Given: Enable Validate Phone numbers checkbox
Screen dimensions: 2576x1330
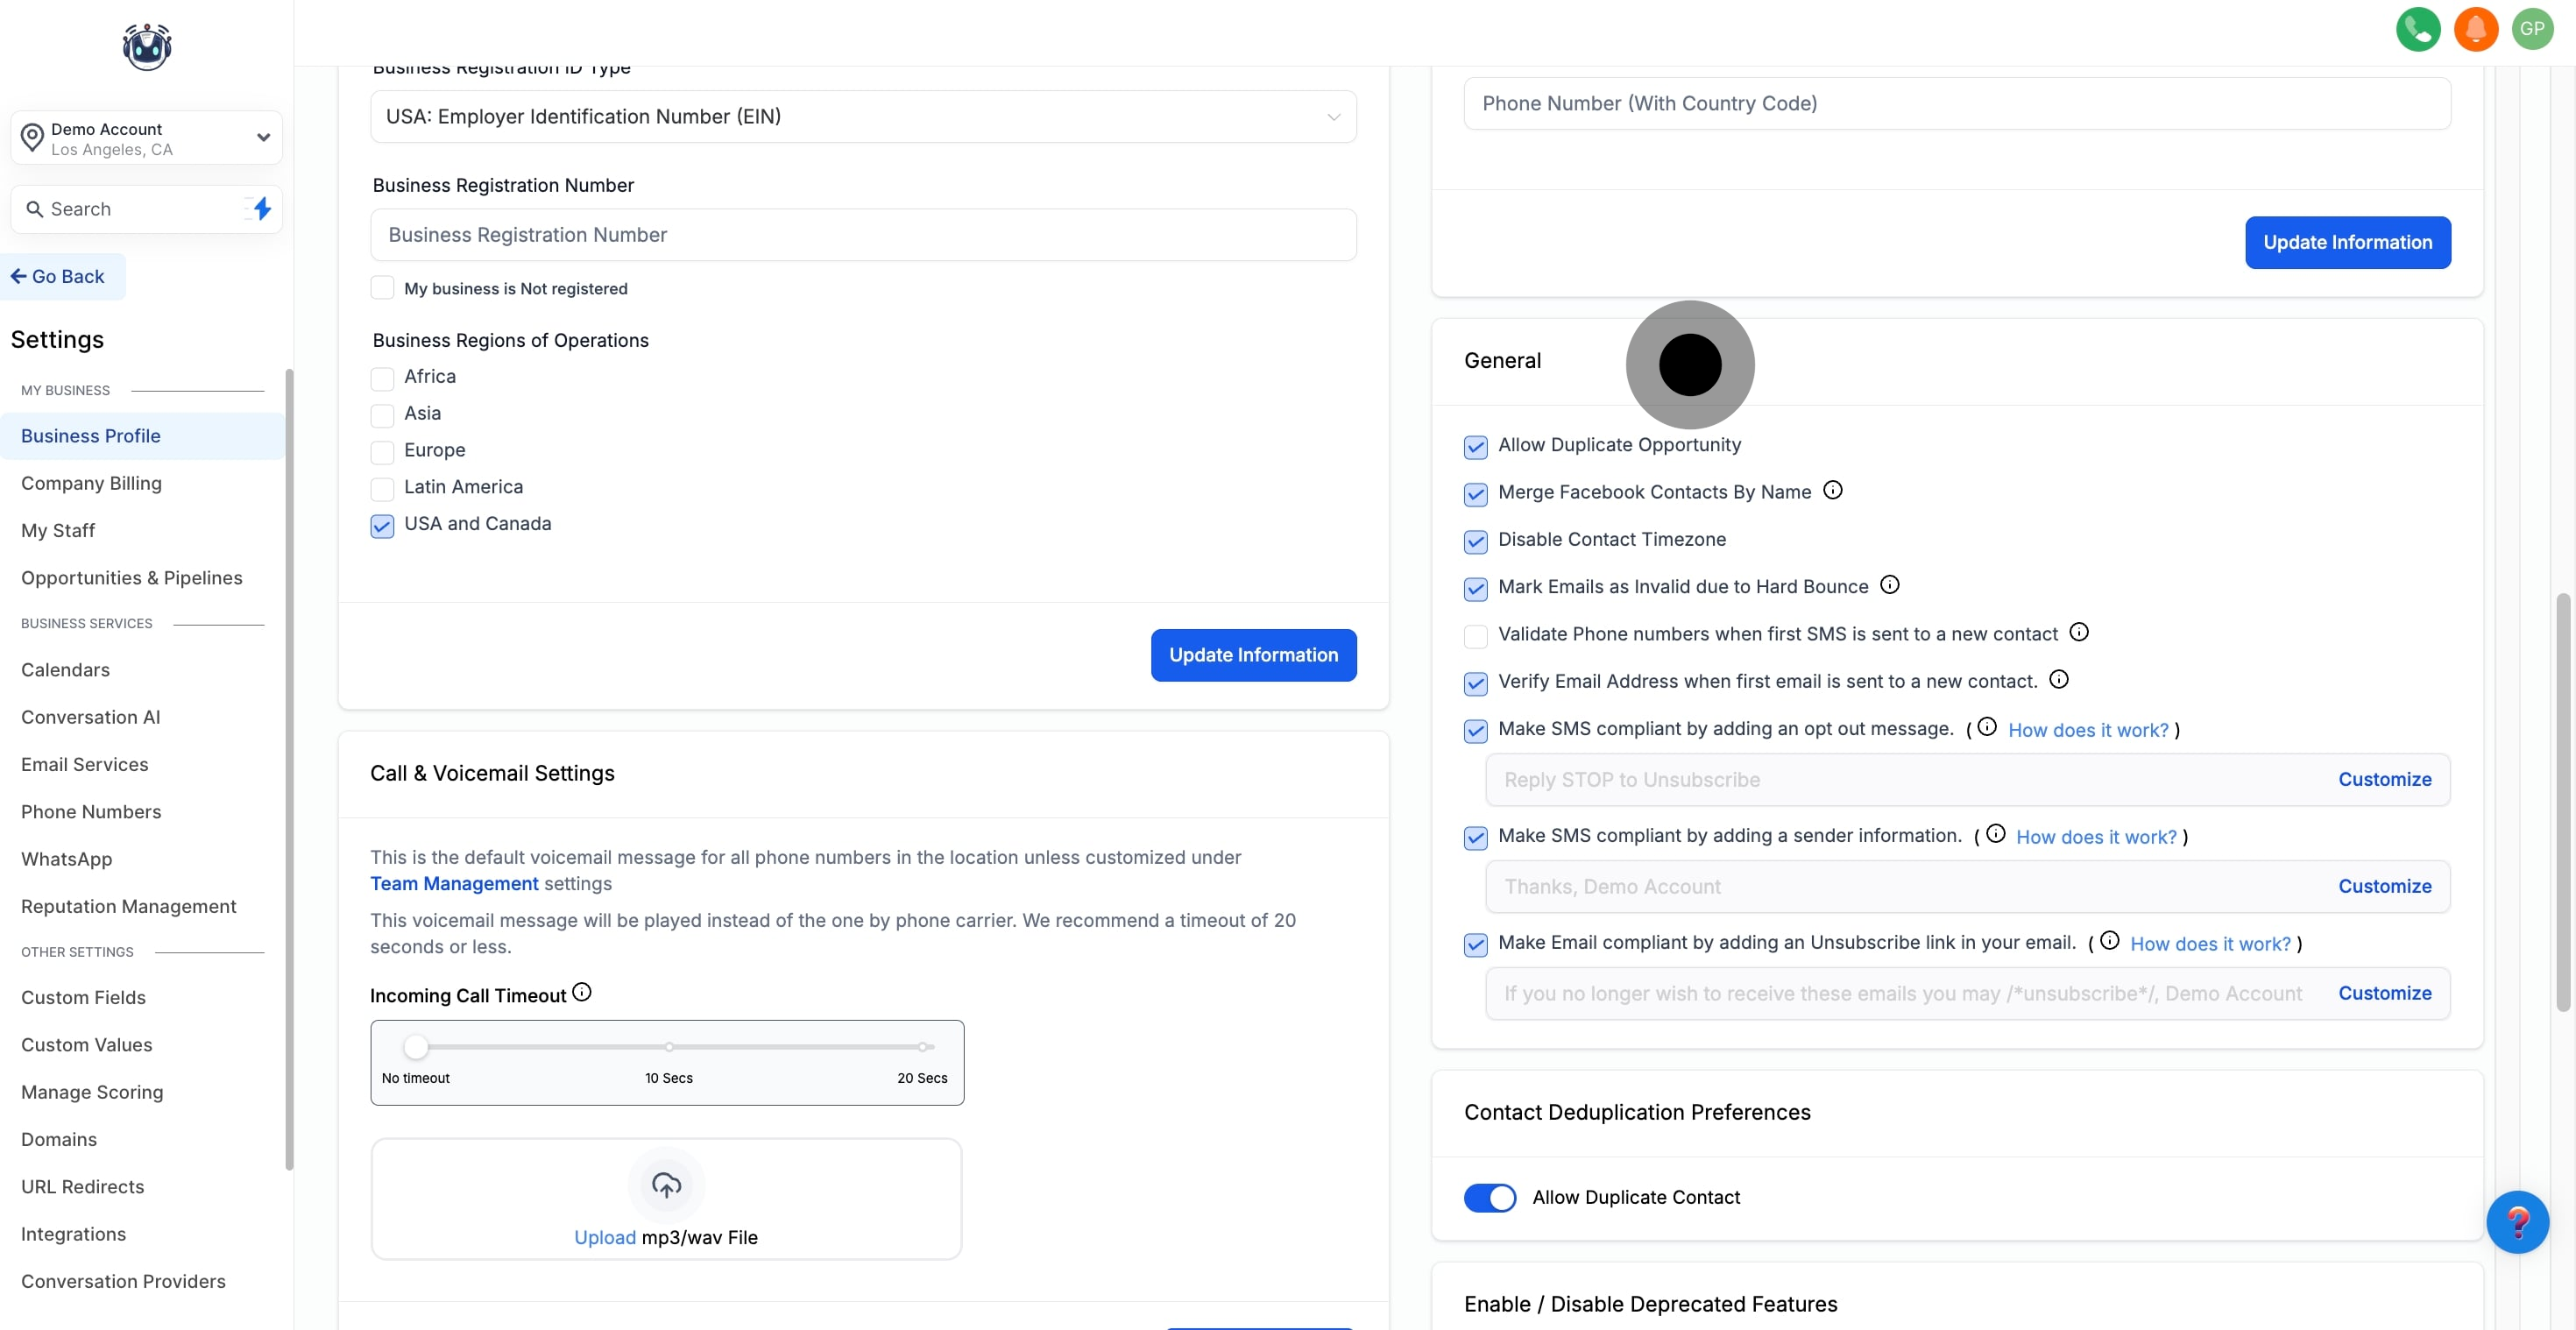Looking at the screenshot, I should click(1475, 635).
